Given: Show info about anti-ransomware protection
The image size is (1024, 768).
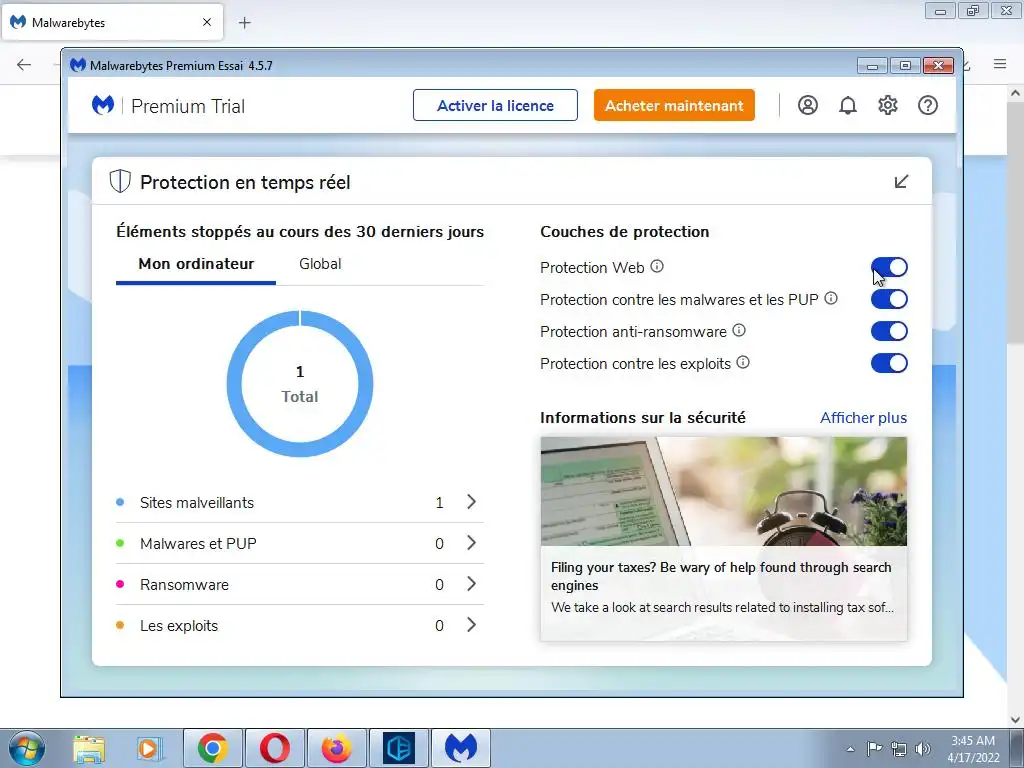Looking at the screenshot, I should click(x=739, y=330).
